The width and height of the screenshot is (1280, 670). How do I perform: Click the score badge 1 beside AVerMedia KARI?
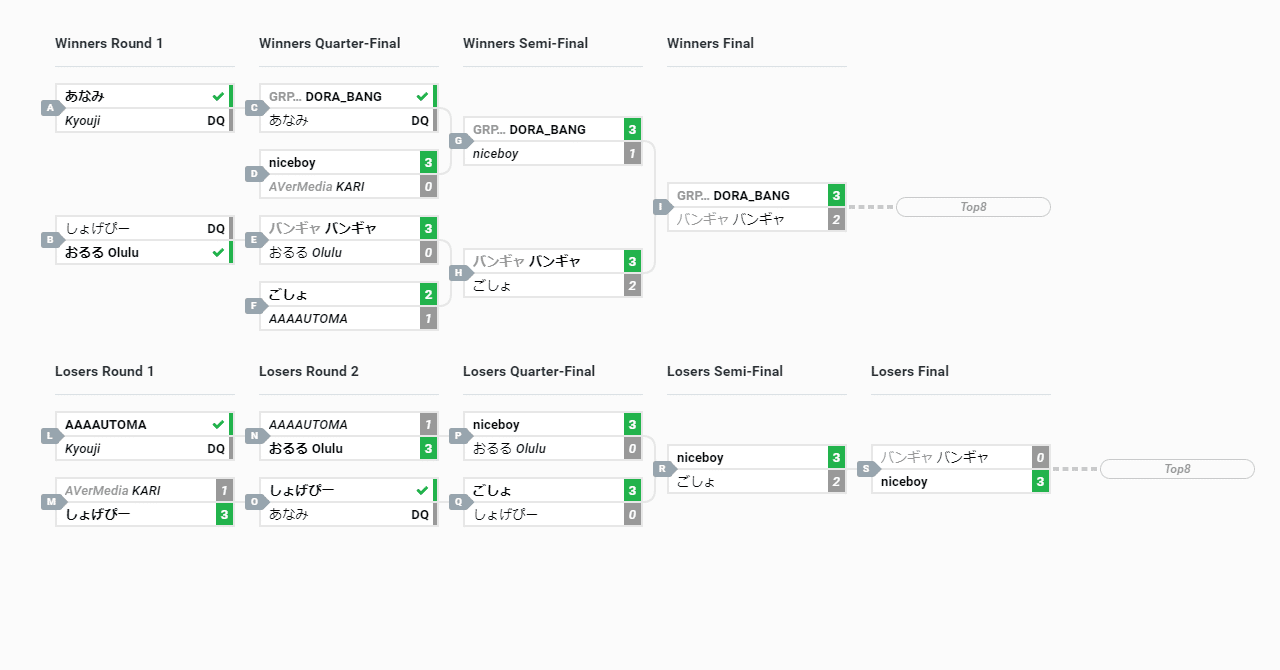click(225, 490)
